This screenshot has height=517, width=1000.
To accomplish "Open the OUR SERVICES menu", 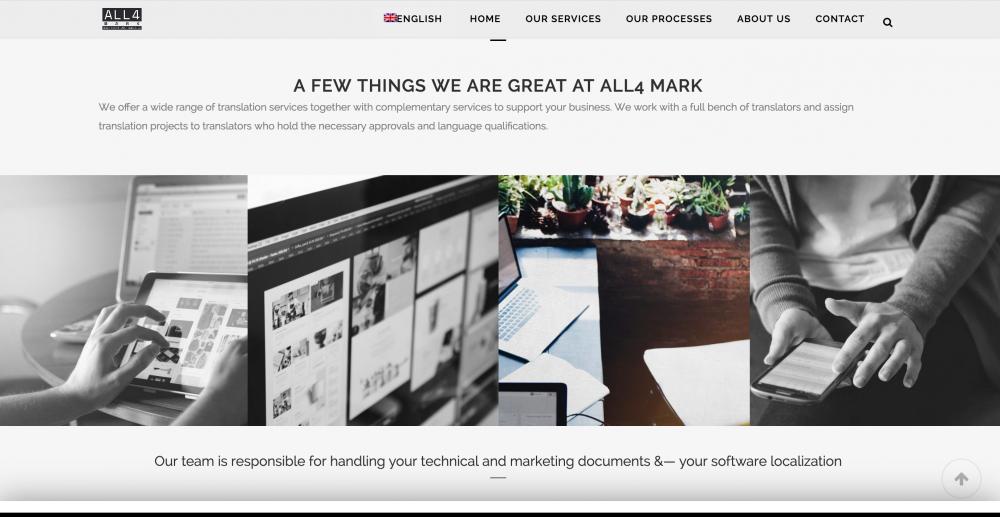I will tap(563, 18).
